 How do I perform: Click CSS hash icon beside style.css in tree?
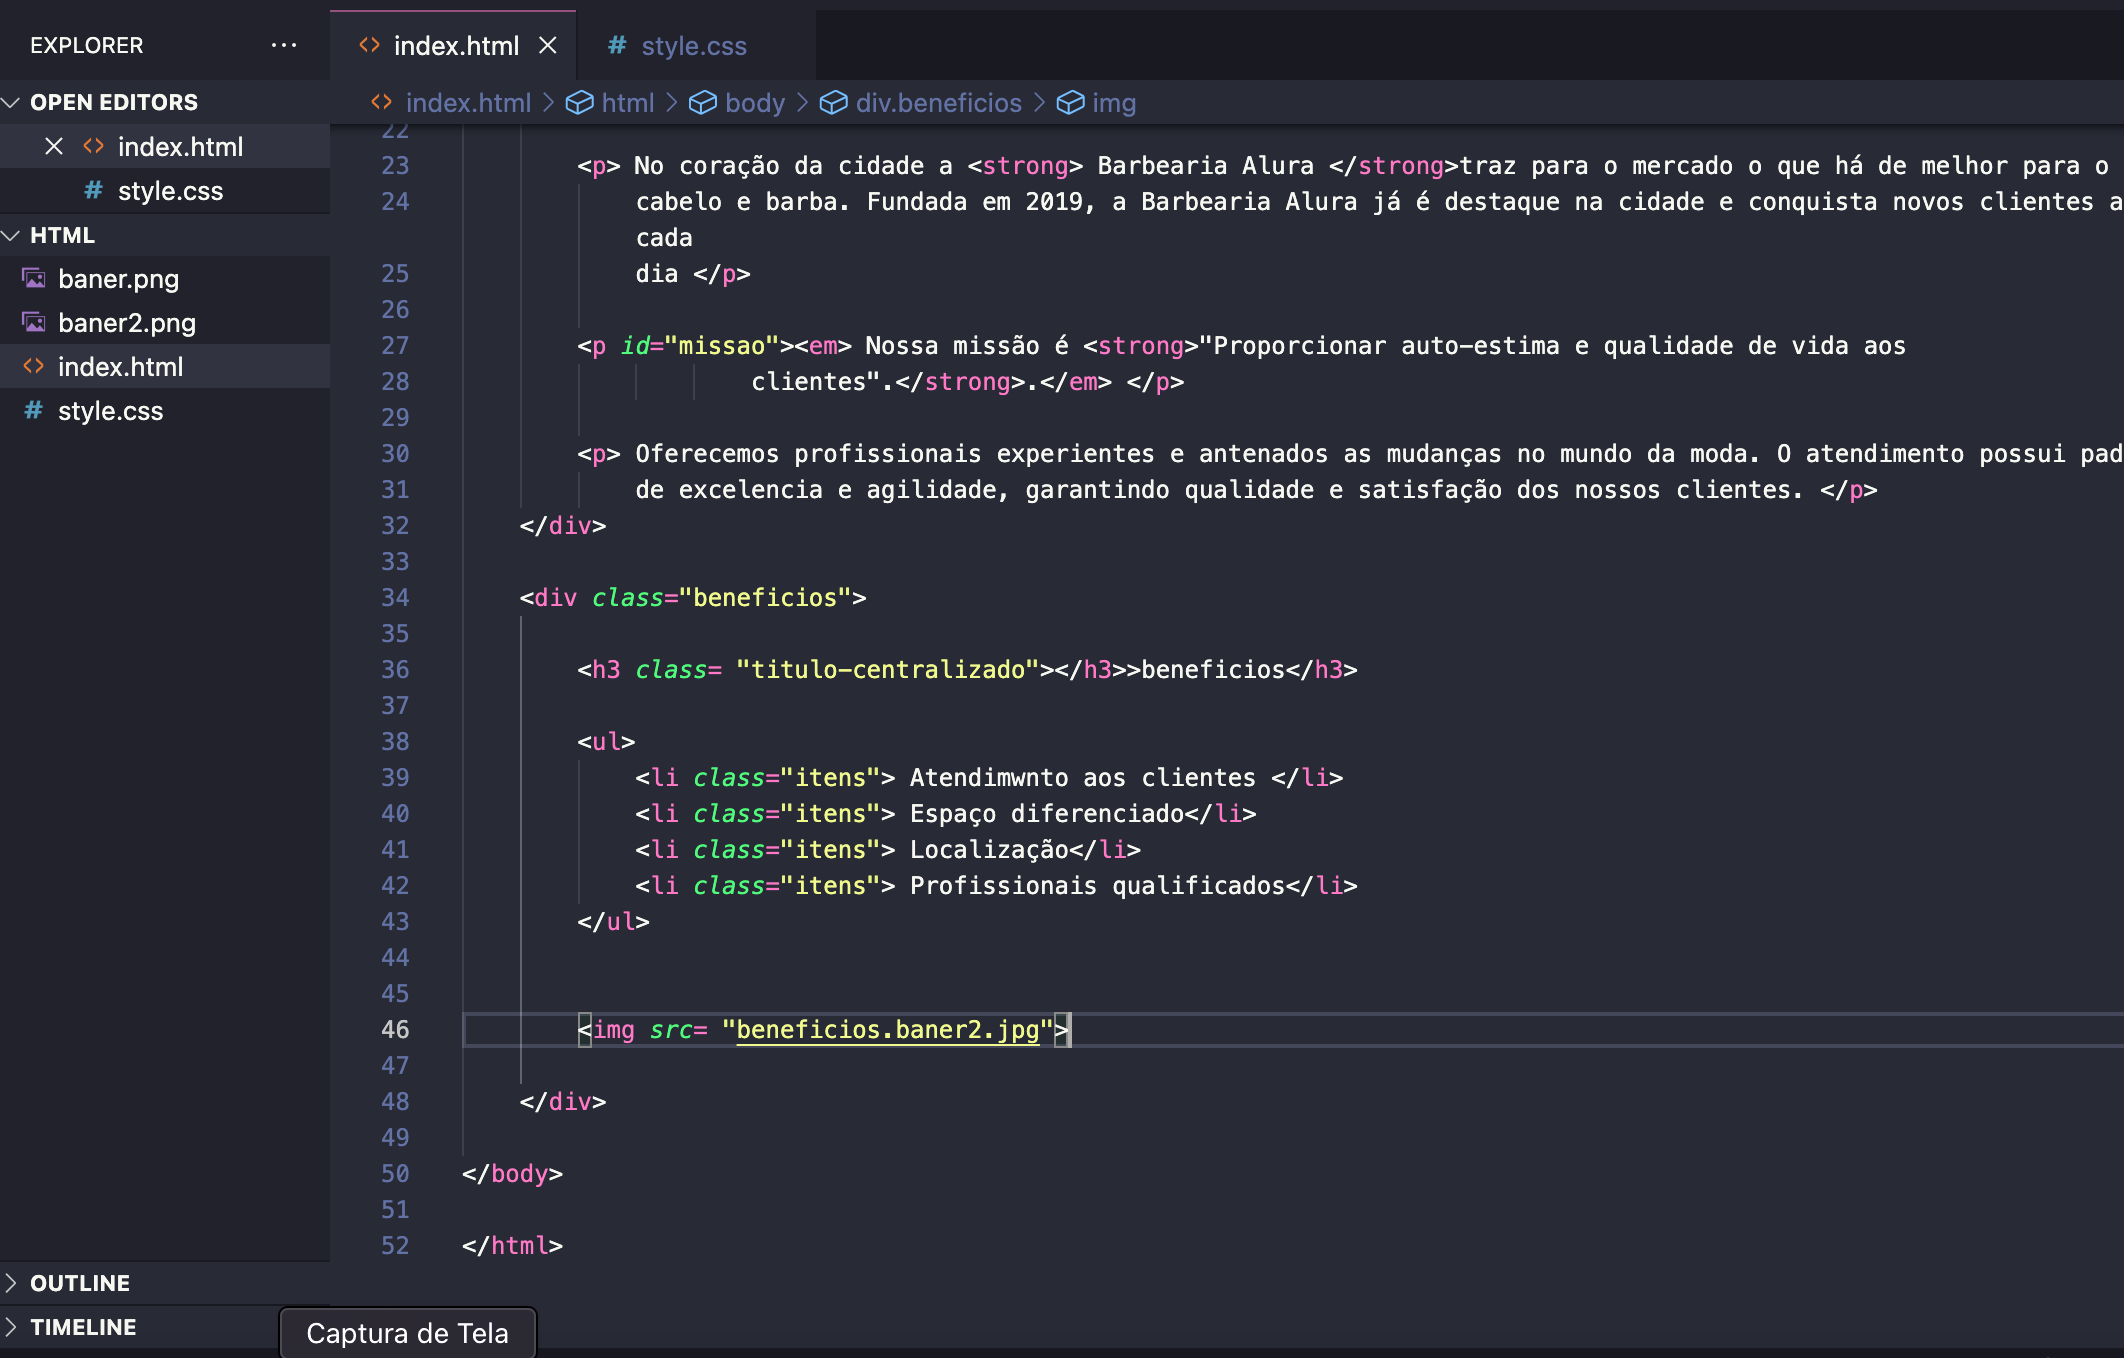(34, 410)
